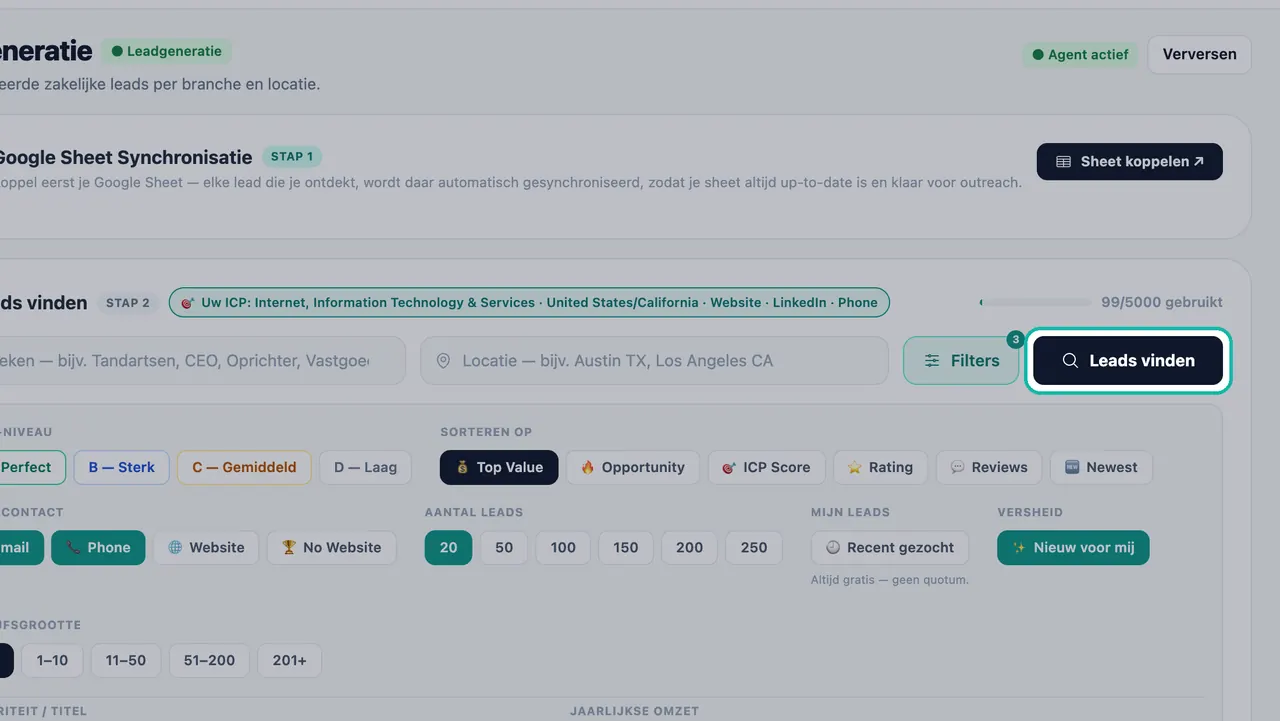The height and width of the screenshot is (721, 1280).
Task: Click the Agent actief status badge
Action: [x=1080, y=54]
